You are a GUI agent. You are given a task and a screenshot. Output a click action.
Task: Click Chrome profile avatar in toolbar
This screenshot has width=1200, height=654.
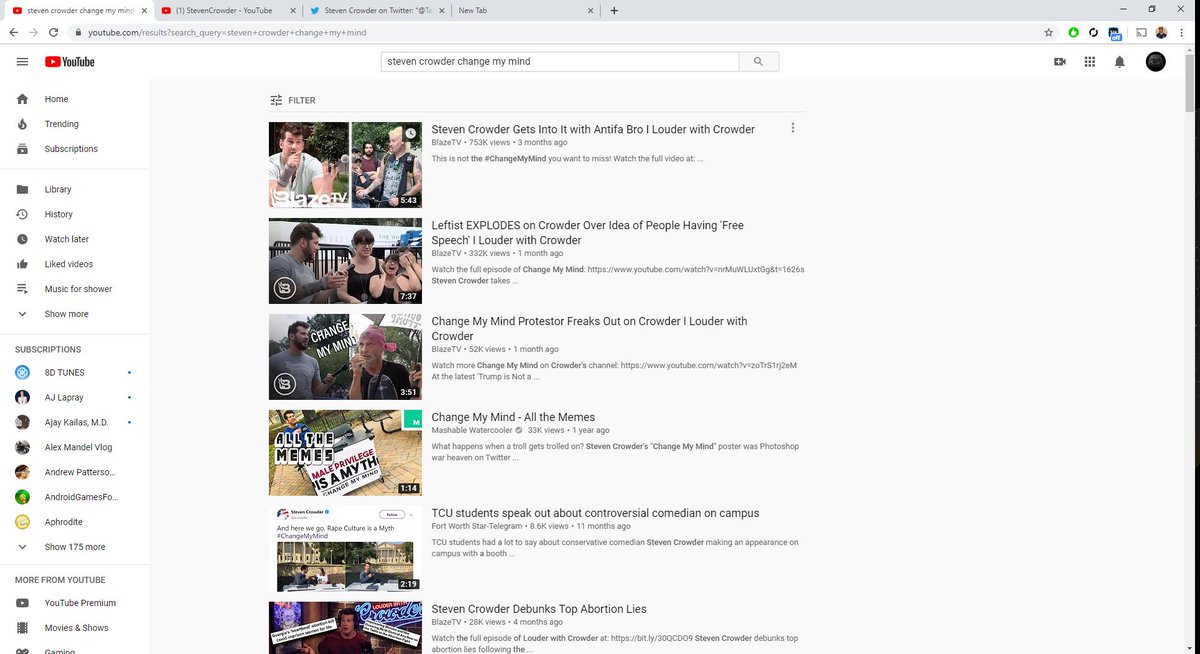pyautogui.click(x=1162, y=32)
